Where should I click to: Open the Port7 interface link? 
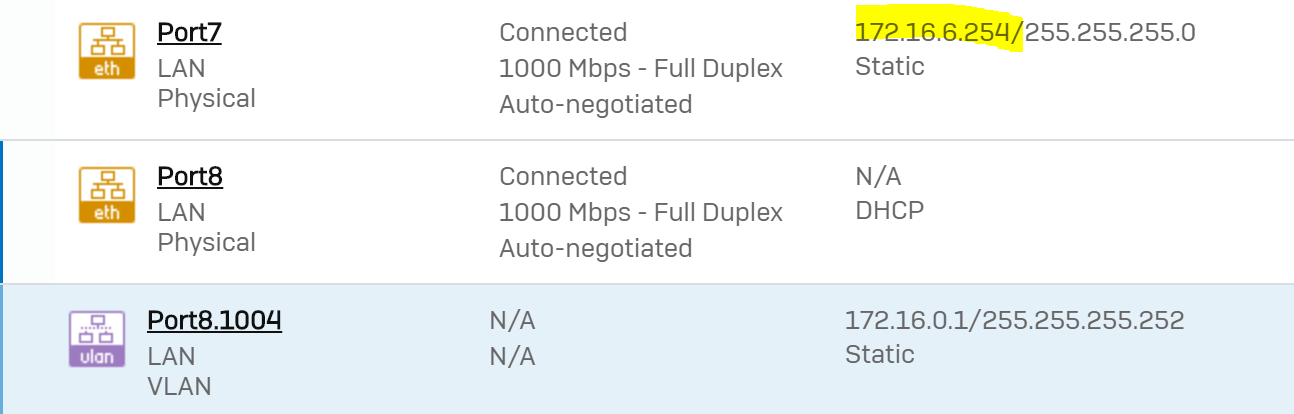(189, 33)
